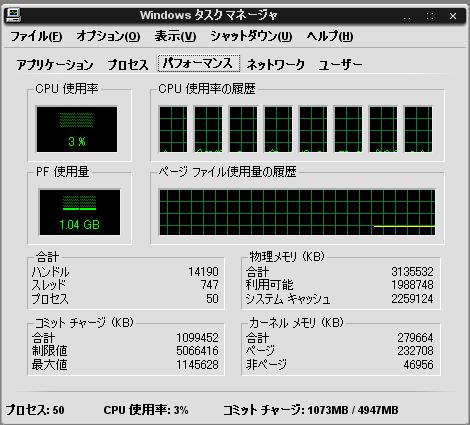This screenshot has width=470, height=425.
Task: Click the 物理メモリ (KB) group title
Action: coord(287,257)
